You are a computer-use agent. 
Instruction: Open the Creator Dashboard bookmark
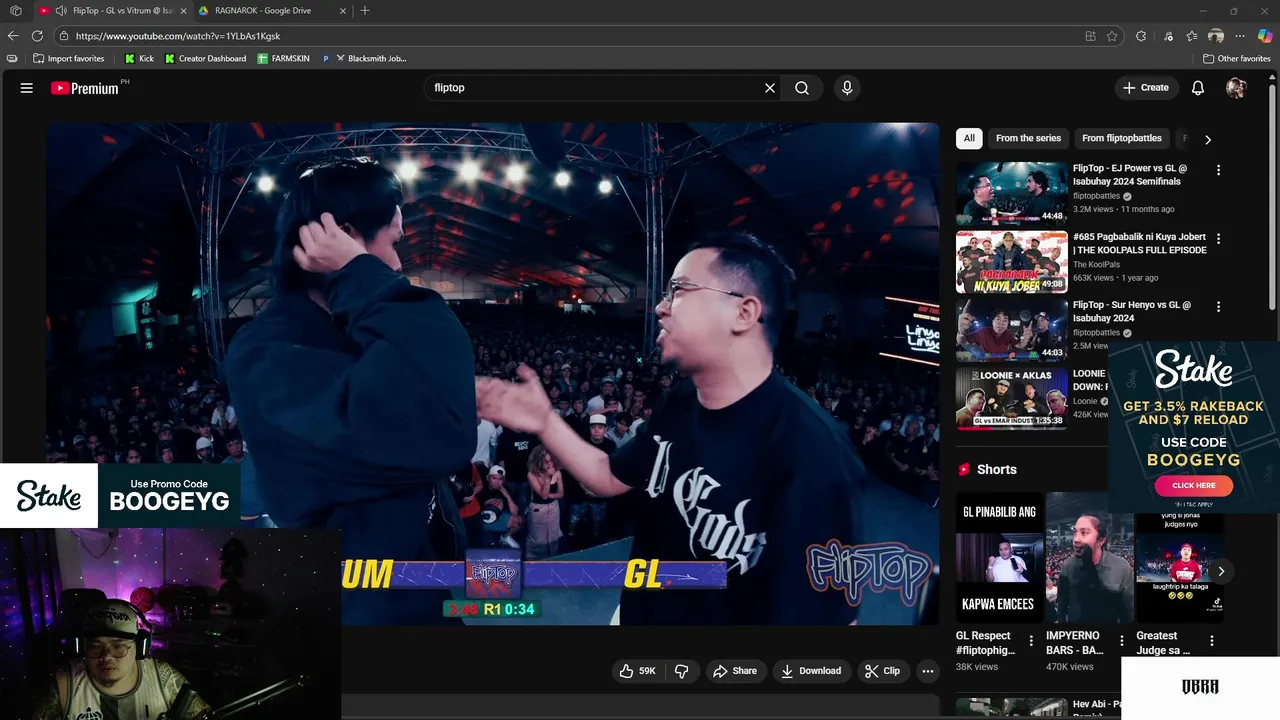point(205,59)
